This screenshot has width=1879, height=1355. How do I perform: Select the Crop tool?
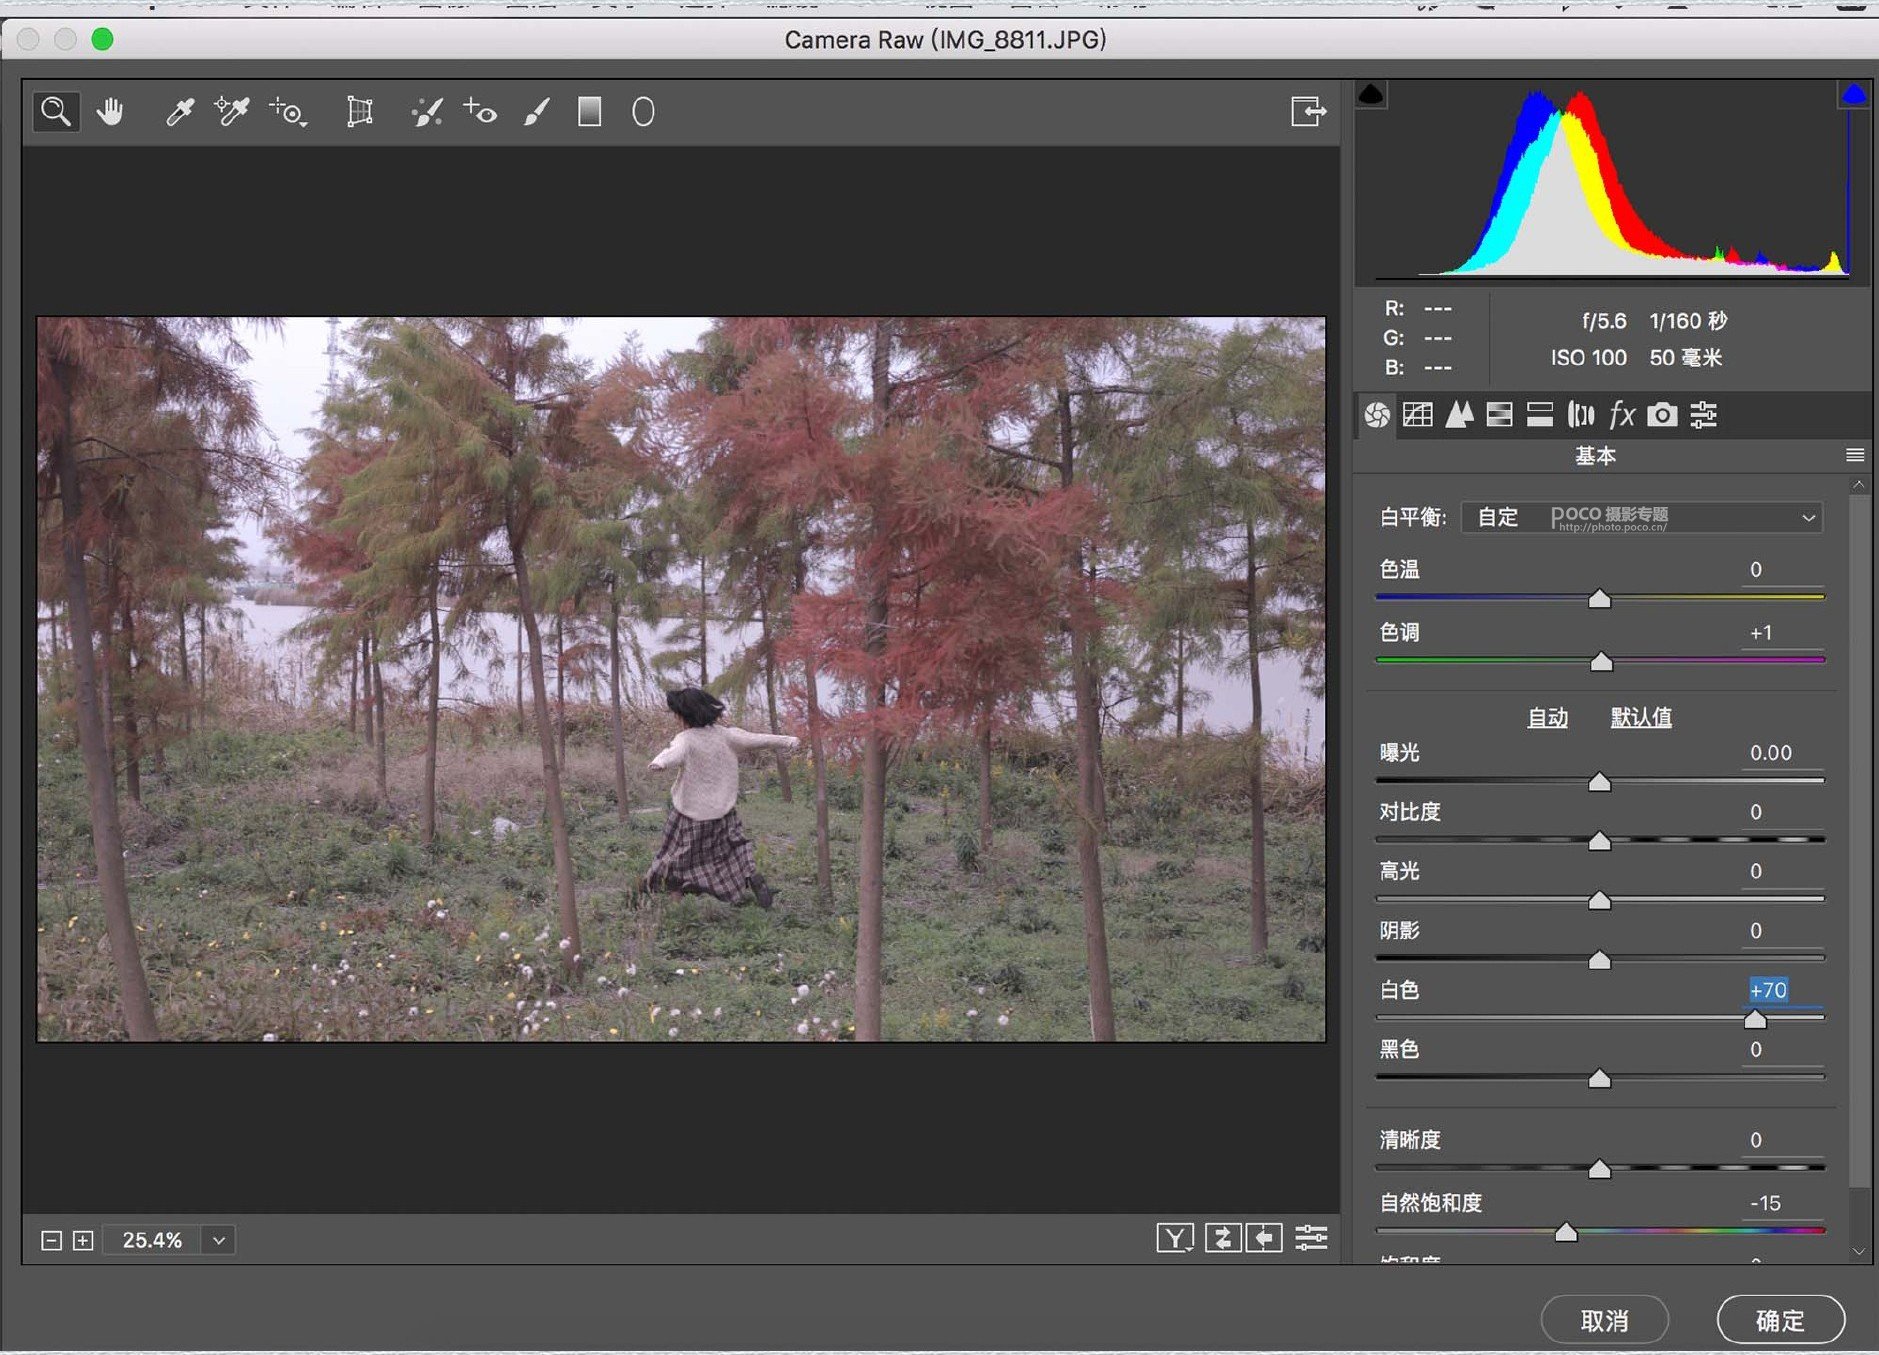tap(359, 112)
